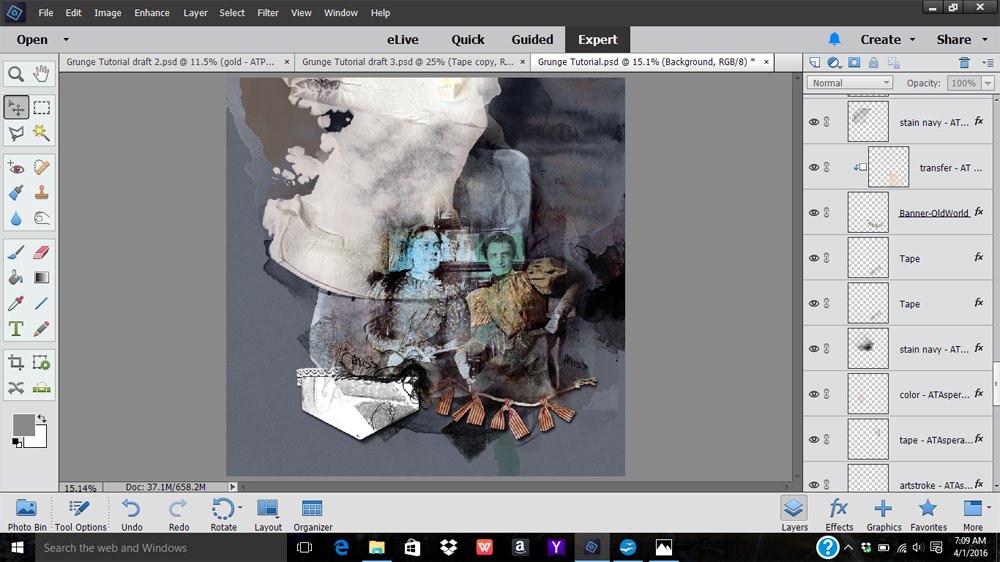Screen dimensions: 1000x562
Task: Click the add layer mask icon
Action: tap(854, 63)
